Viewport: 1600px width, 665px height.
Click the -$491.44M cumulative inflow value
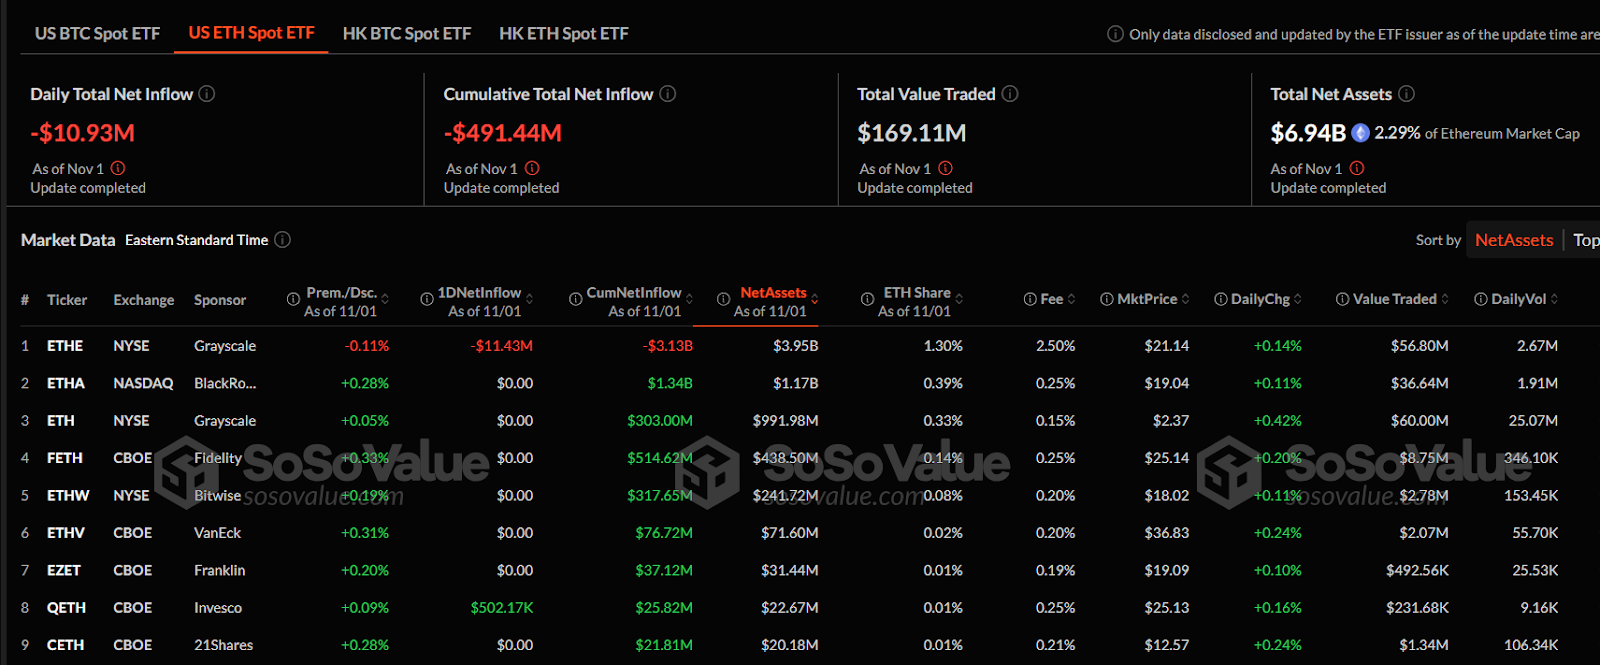(502, 133)
